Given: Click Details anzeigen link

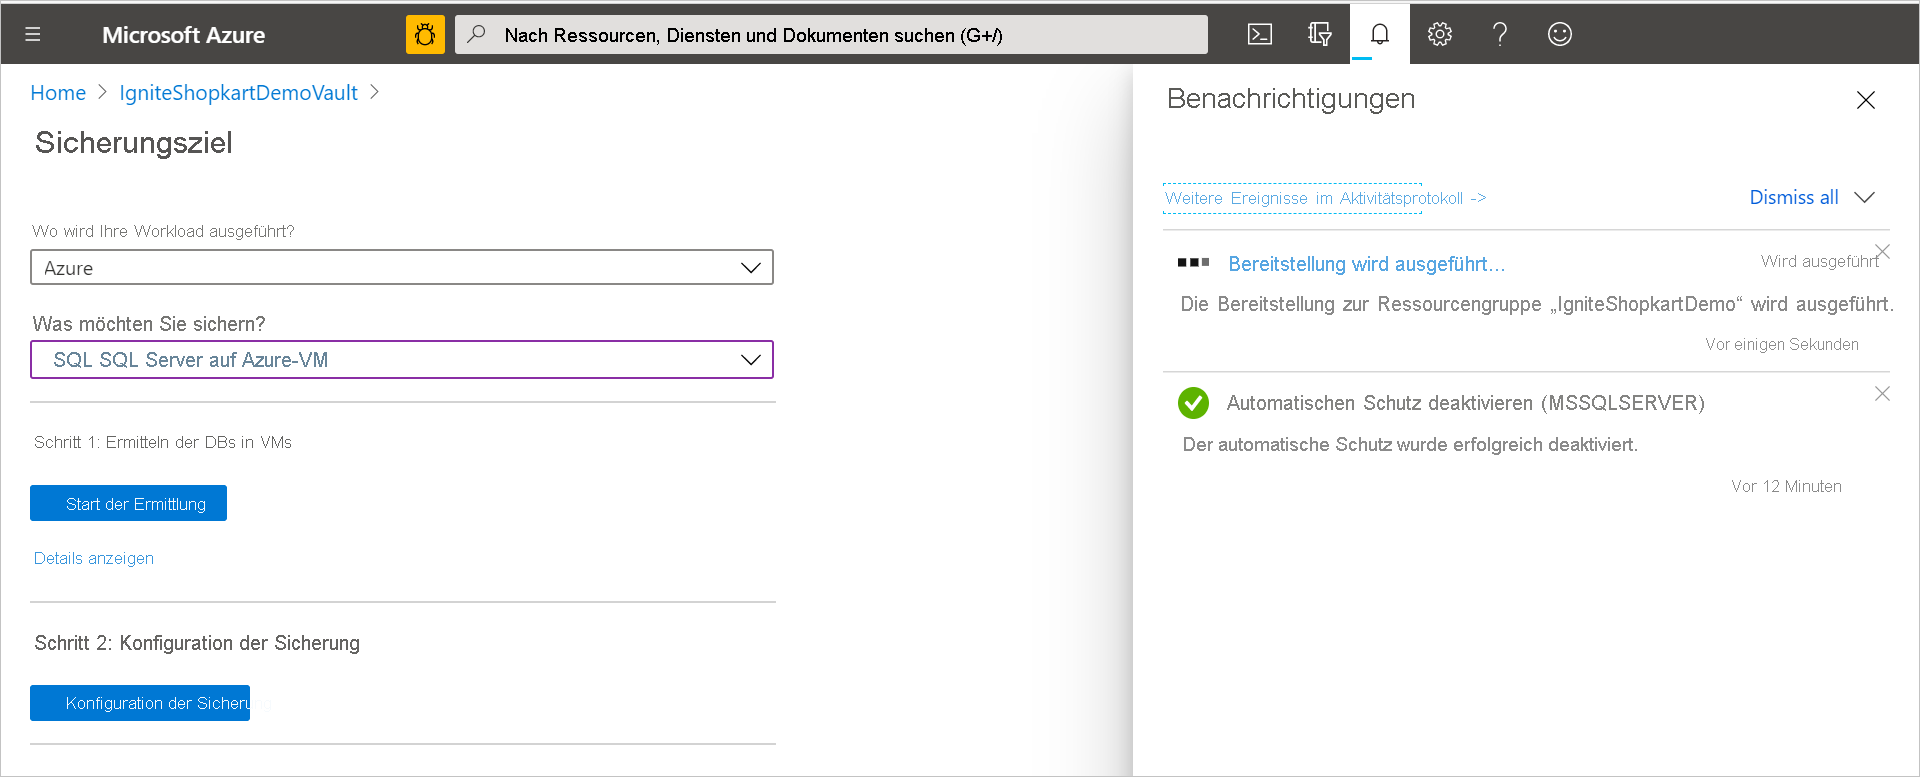Looking at the screenshot, I should (x=94, y=558).
